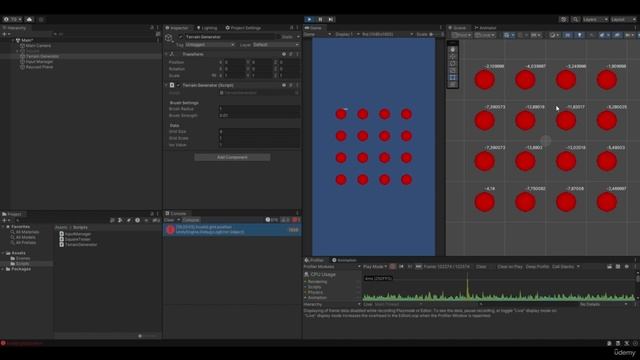
Task: Select Main Camera in Hierarchy
Action: (38, 46)
